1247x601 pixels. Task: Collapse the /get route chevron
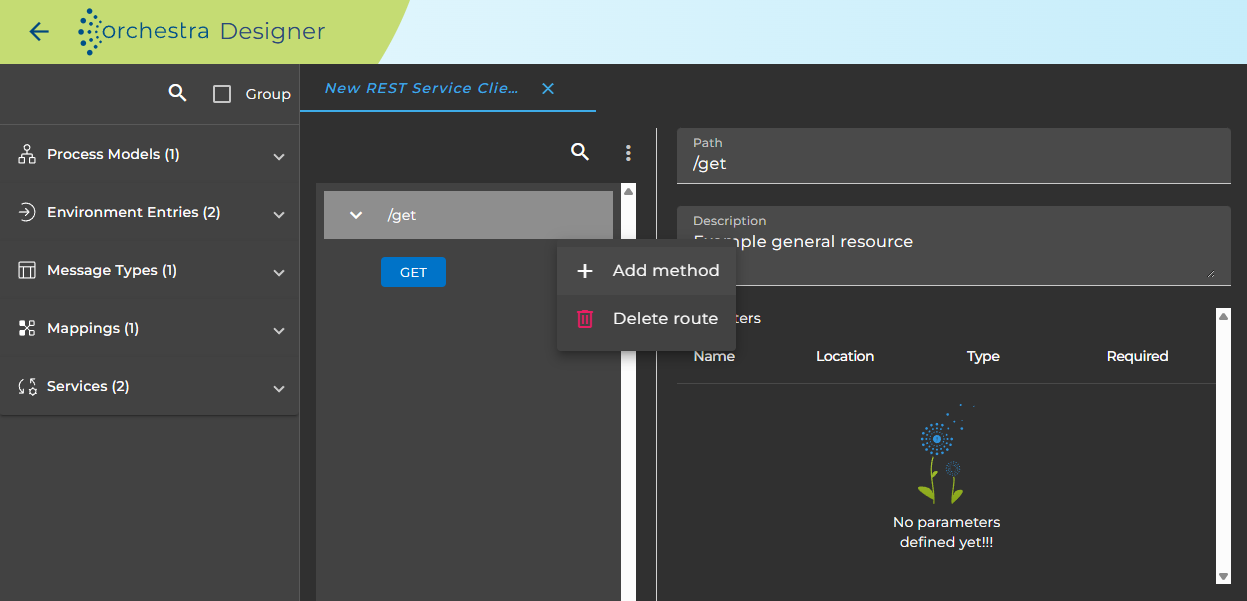click(355, 215)
